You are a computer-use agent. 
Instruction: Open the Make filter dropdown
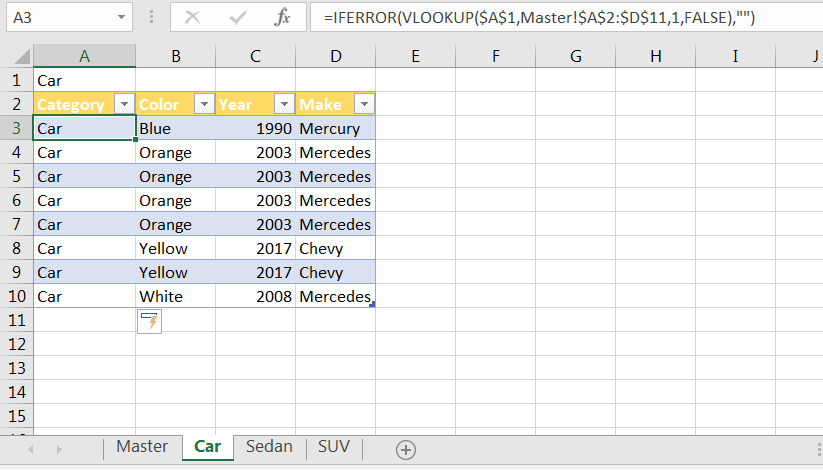point(364,104)
